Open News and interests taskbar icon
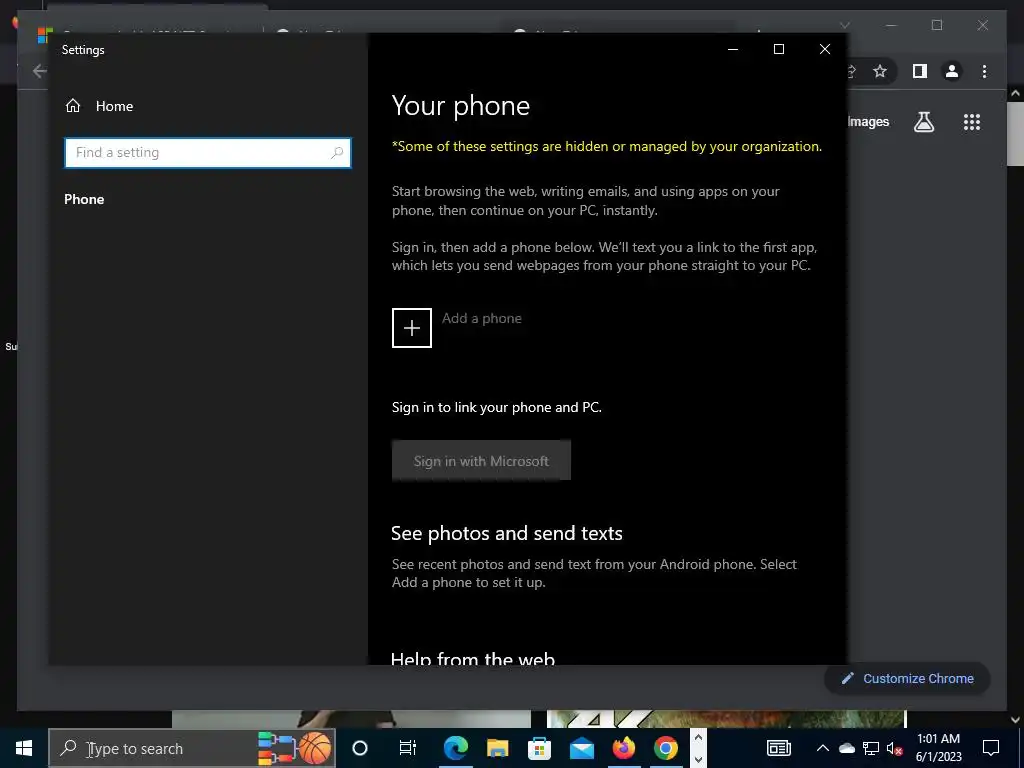The image size is (1024, 768). coord(778,748)
